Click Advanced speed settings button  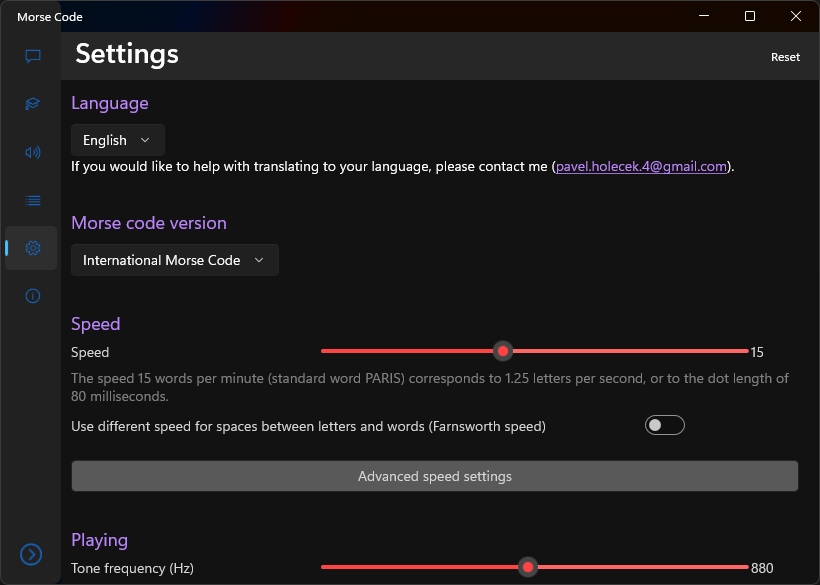434,476
